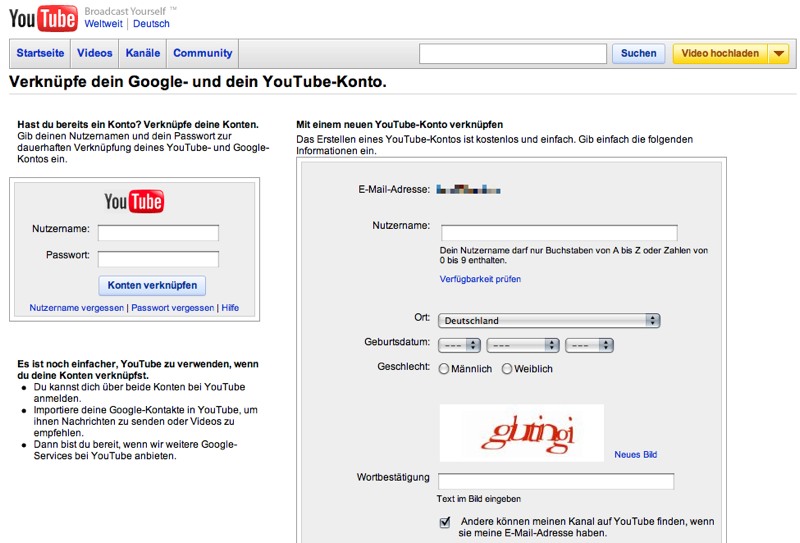Viewport: 800px width, 543px height.
Task: Switch to the Kanäle tab
Action: pyautogui.click(x=142, y=54)
